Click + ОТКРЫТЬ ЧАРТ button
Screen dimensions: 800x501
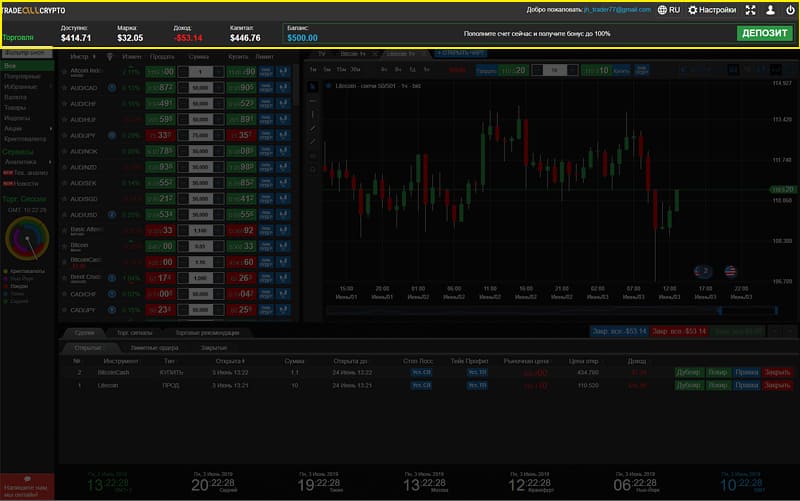pyautogui.click(x=460, y=53)
